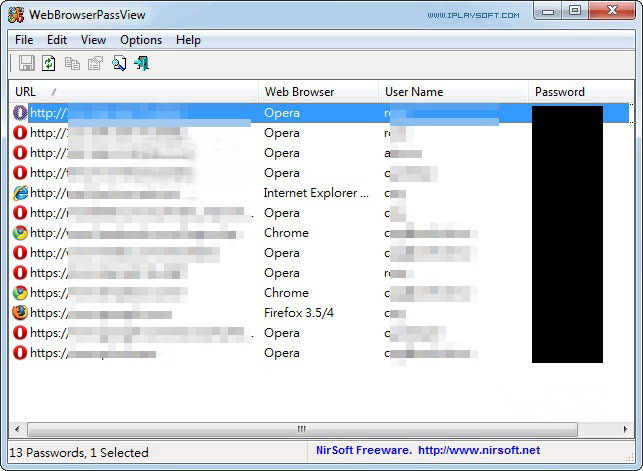Select the Firefox 3.5/4 browser cell
The width and height of the screenshot is (643, 471).
(x=299, y=313)
